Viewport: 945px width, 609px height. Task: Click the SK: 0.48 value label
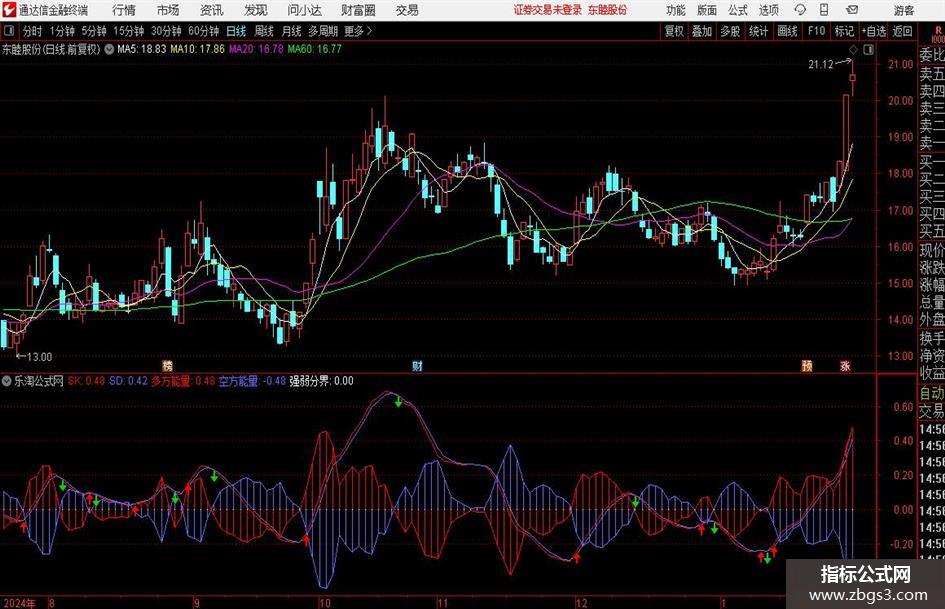pyautogui.click(x=86, y=380)
